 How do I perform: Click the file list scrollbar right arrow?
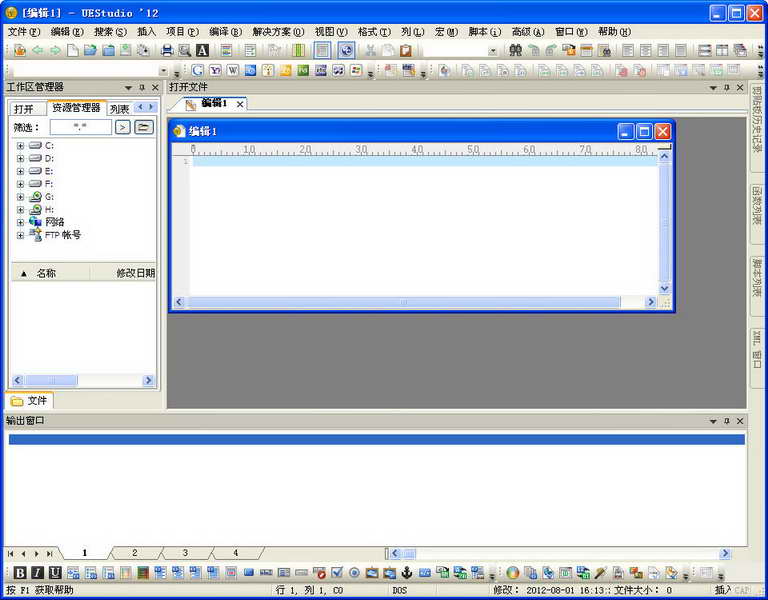(148, 380)
